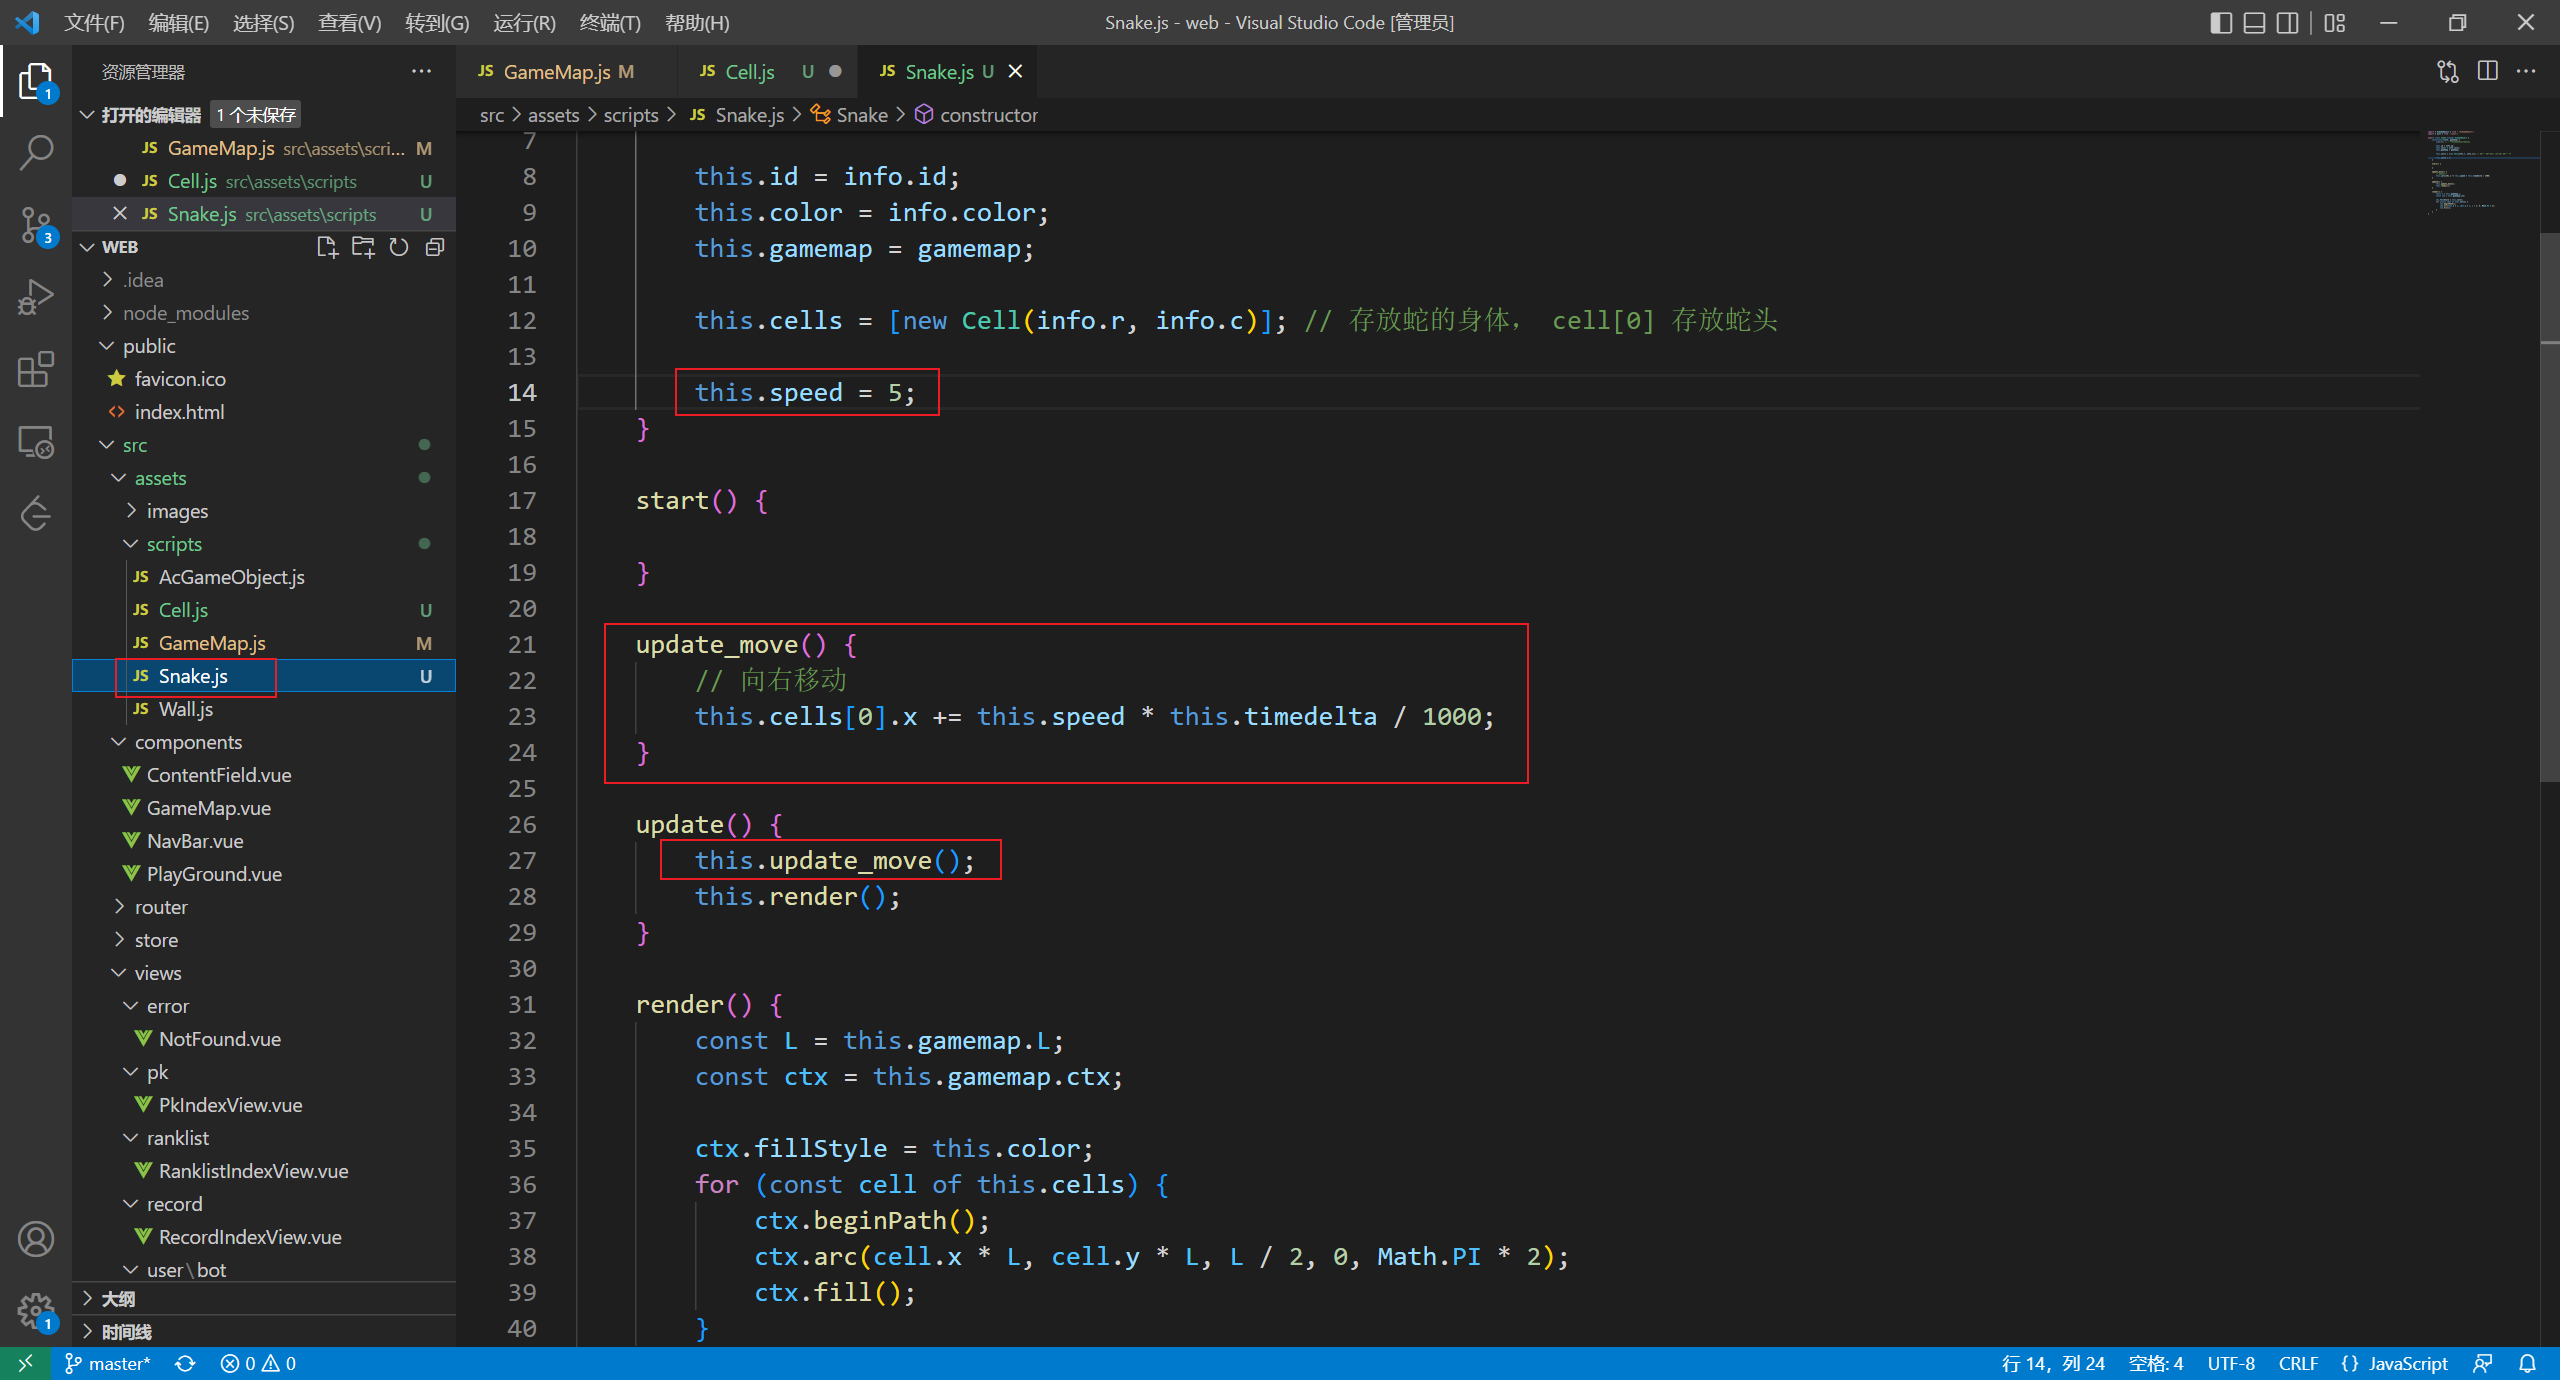The width and height of the screenshot is (2560, 1380).
Task: Open the Manage gear settings icon
Action: [36, 1309]
